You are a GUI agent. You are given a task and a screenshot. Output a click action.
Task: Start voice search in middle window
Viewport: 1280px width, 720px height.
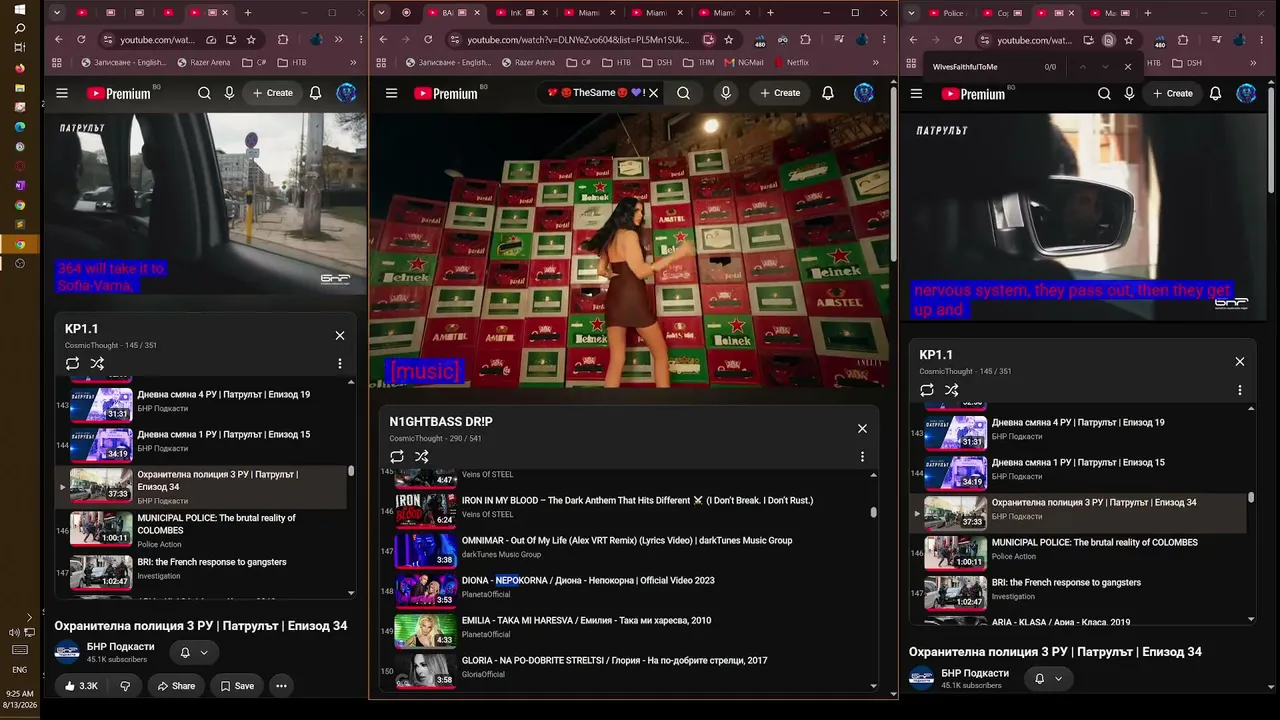coord(726,93)
